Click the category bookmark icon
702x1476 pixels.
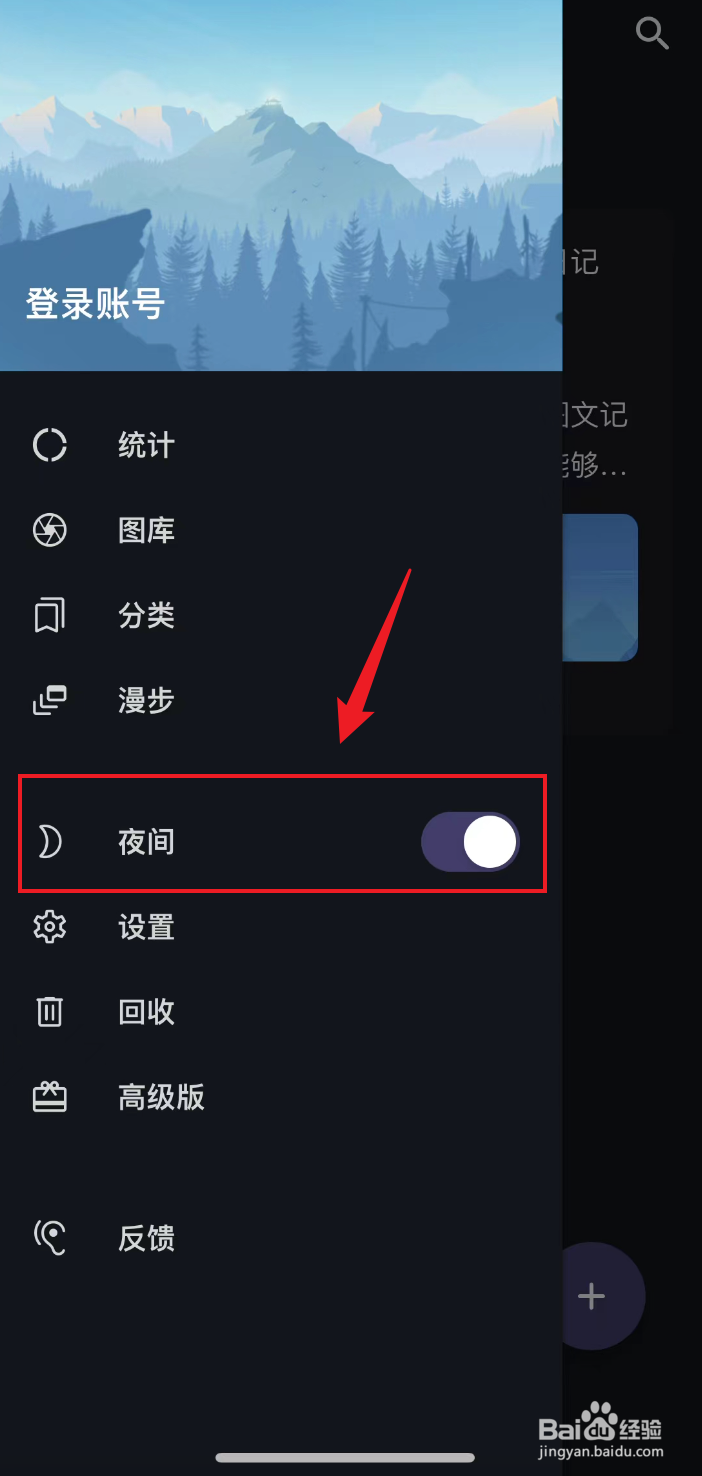[49, 615]
